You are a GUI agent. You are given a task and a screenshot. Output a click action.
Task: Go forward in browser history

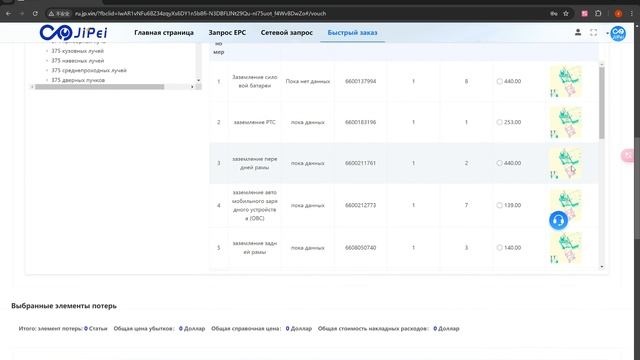[x=22, y=13]
